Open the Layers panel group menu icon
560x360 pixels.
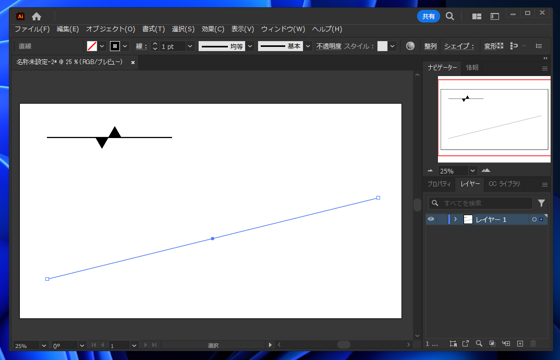(x=545, y=185)
